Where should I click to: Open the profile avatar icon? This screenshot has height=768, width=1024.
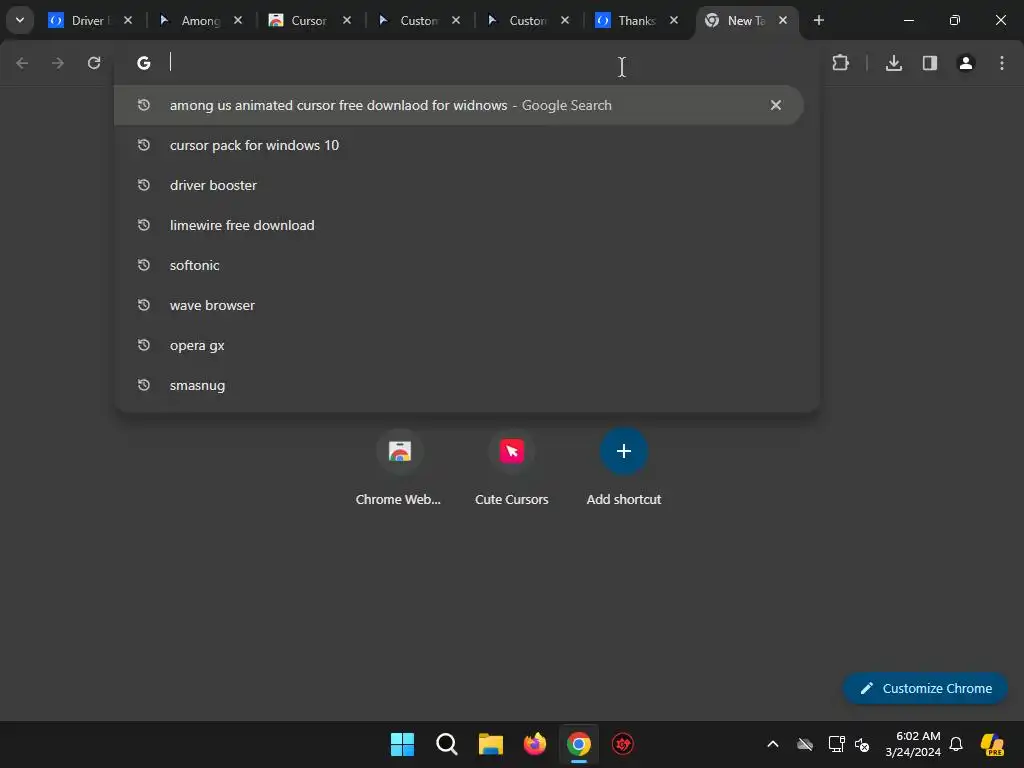[966, 63]
